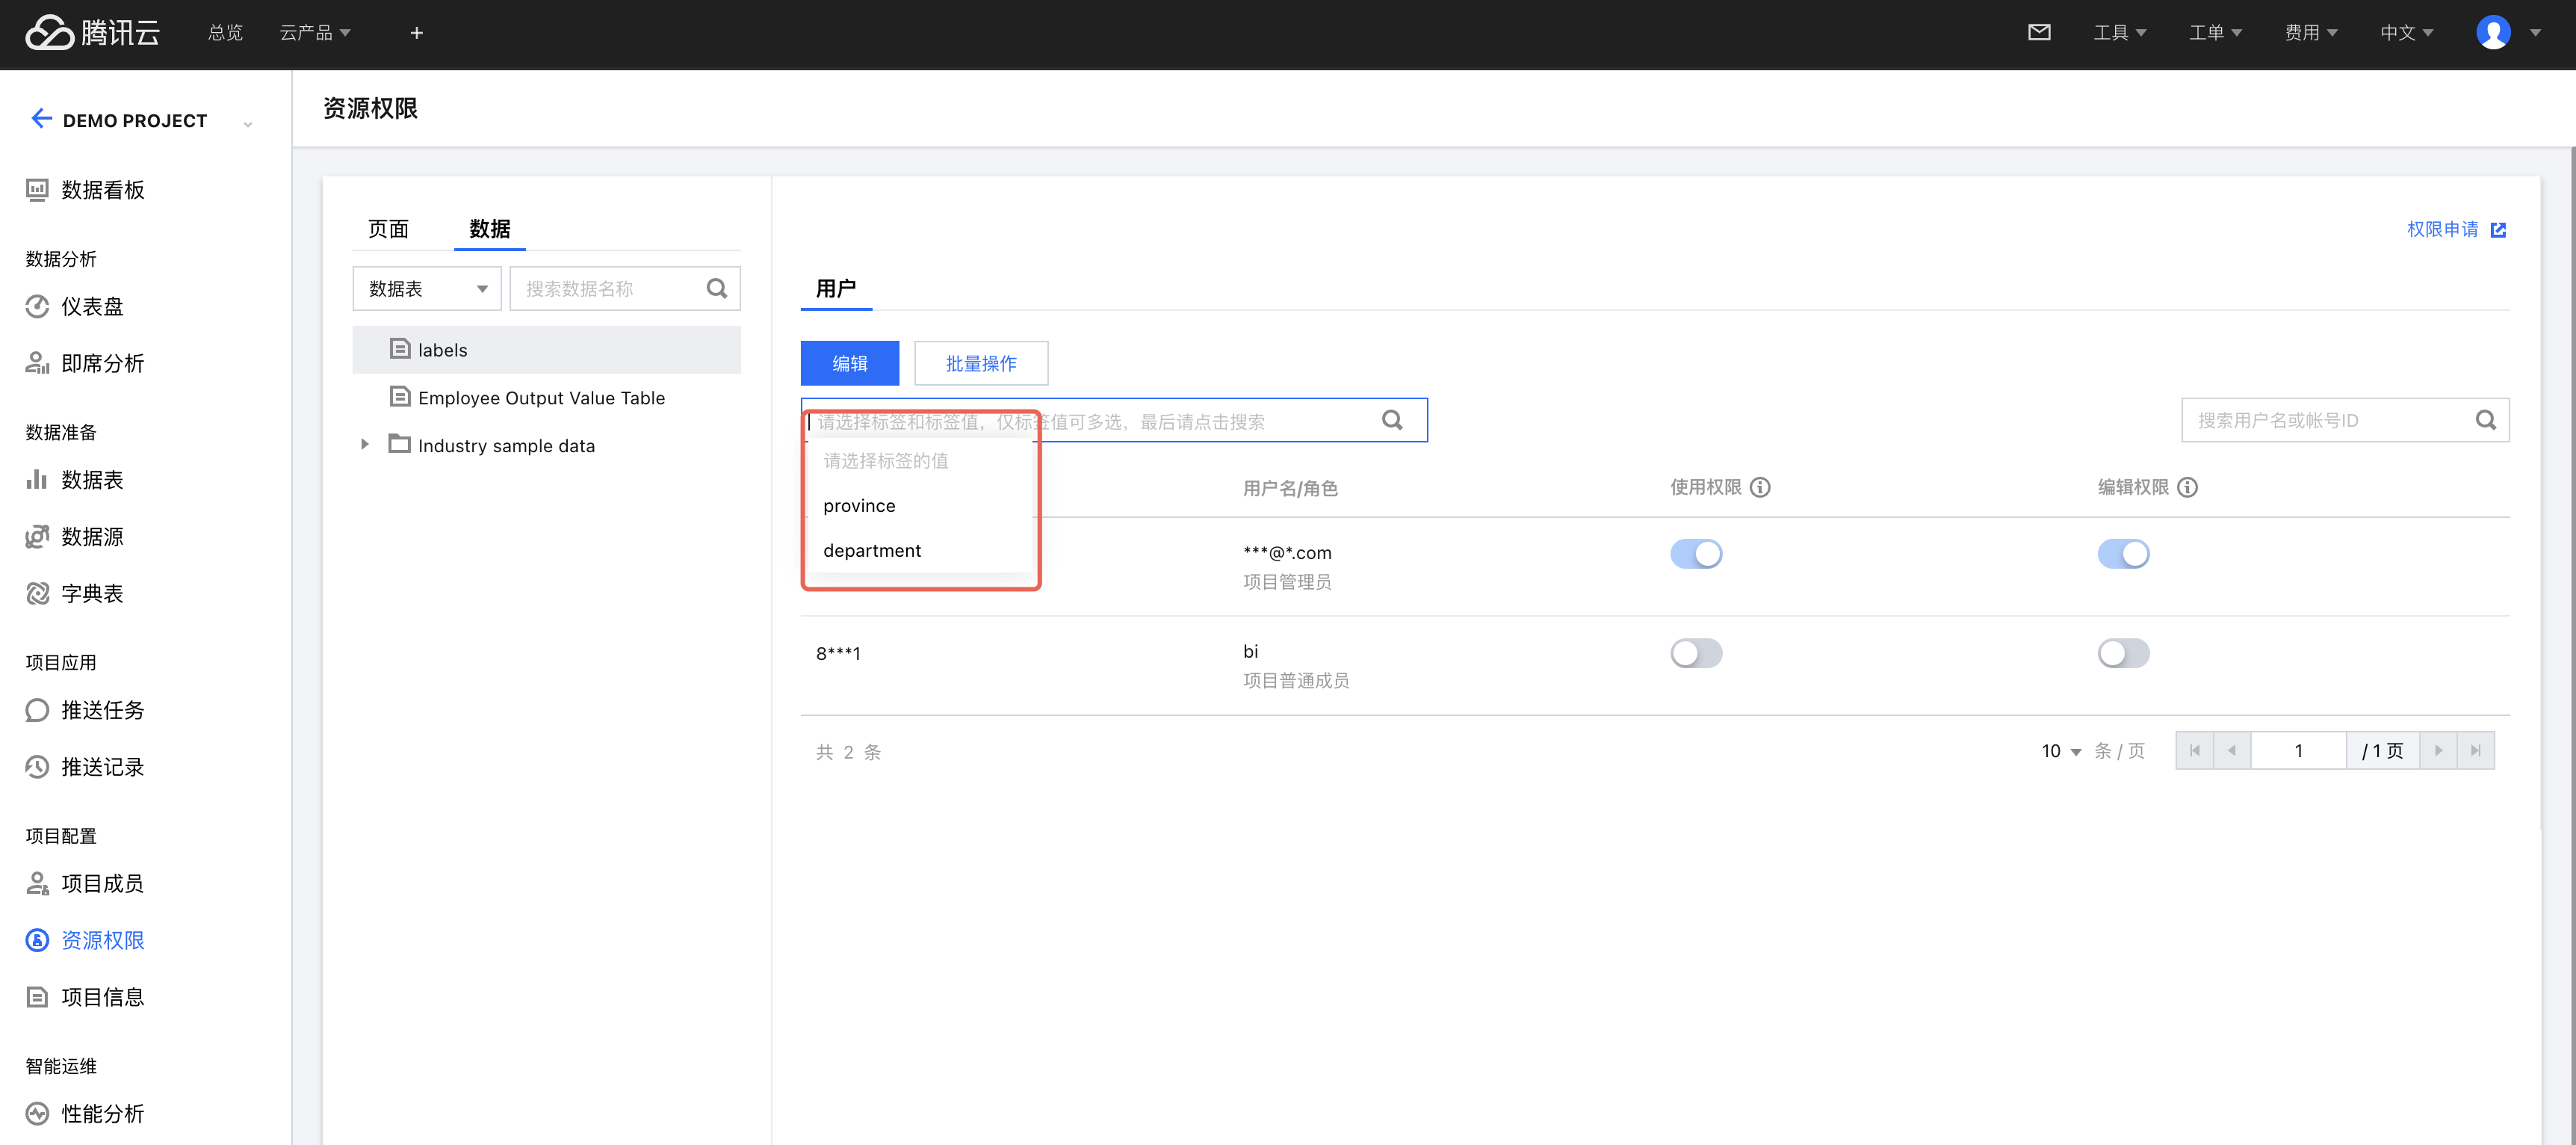Click search icon in 搜索数据名称 field
Image resolution: width=2576 pixels, height=1145 pixels.
[x=716, y=289]
